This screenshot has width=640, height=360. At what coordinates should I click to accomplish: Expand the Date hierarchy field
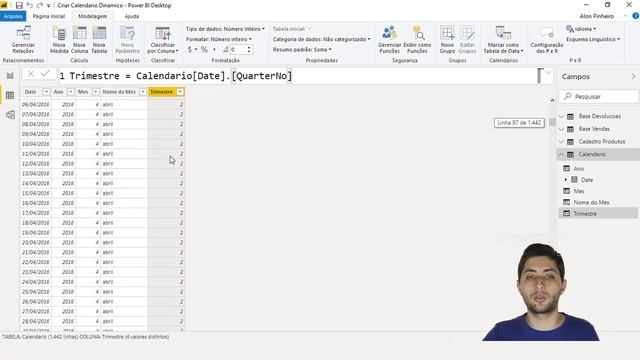click(566, 180)
